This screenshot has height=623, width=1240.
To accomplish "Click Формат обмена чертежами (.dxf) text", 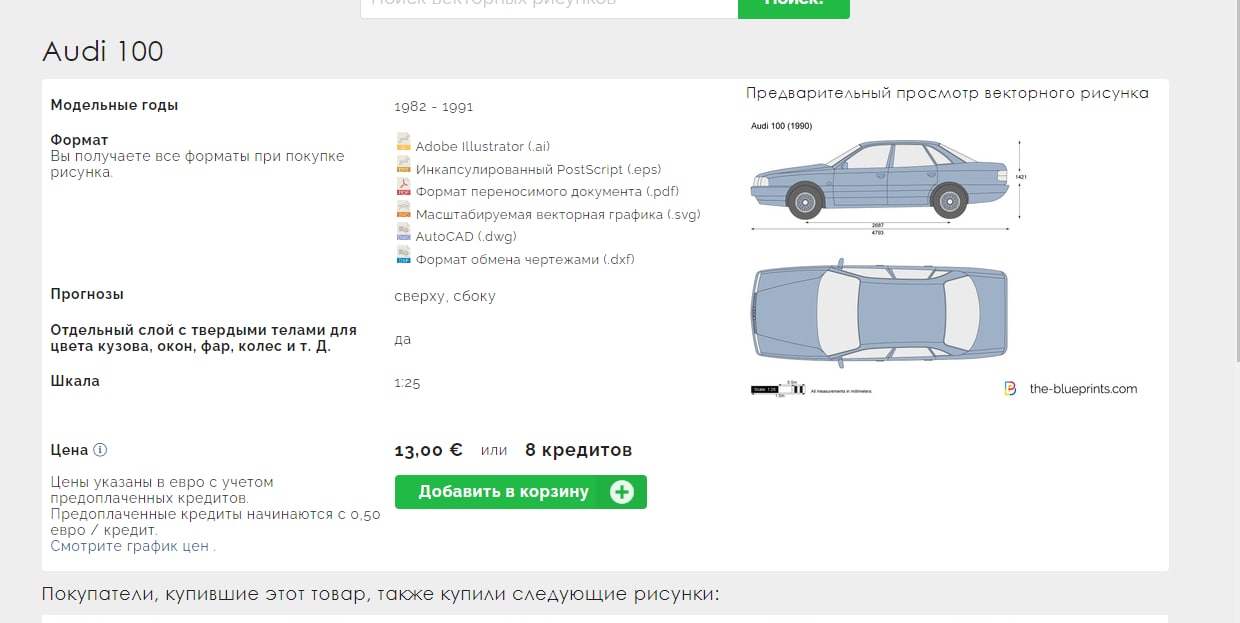I will point(525,260).
